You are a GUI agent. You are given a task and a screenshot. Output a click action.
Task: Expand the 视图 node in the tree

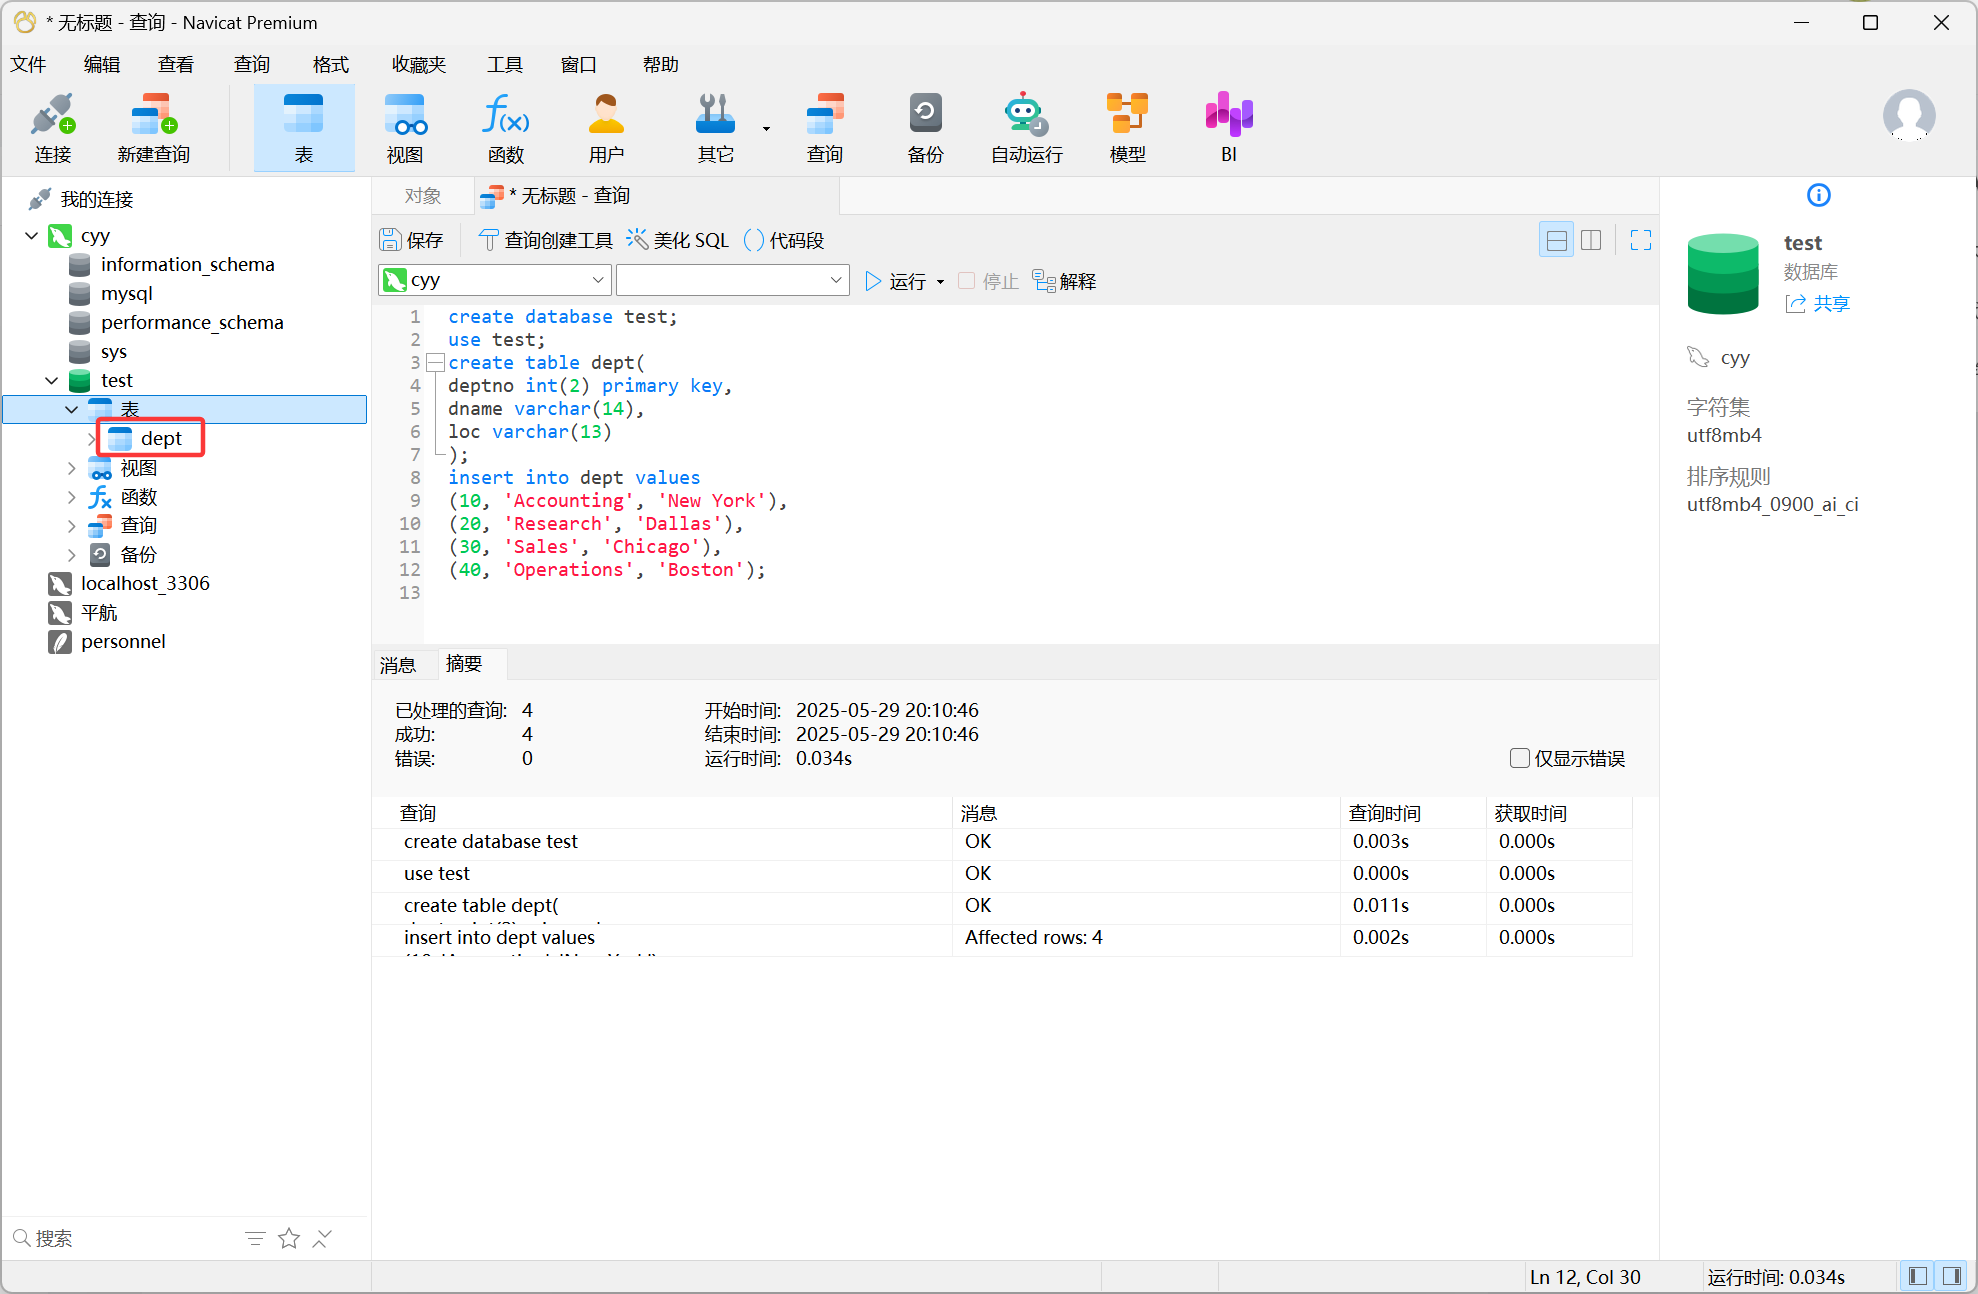[71, 468]
